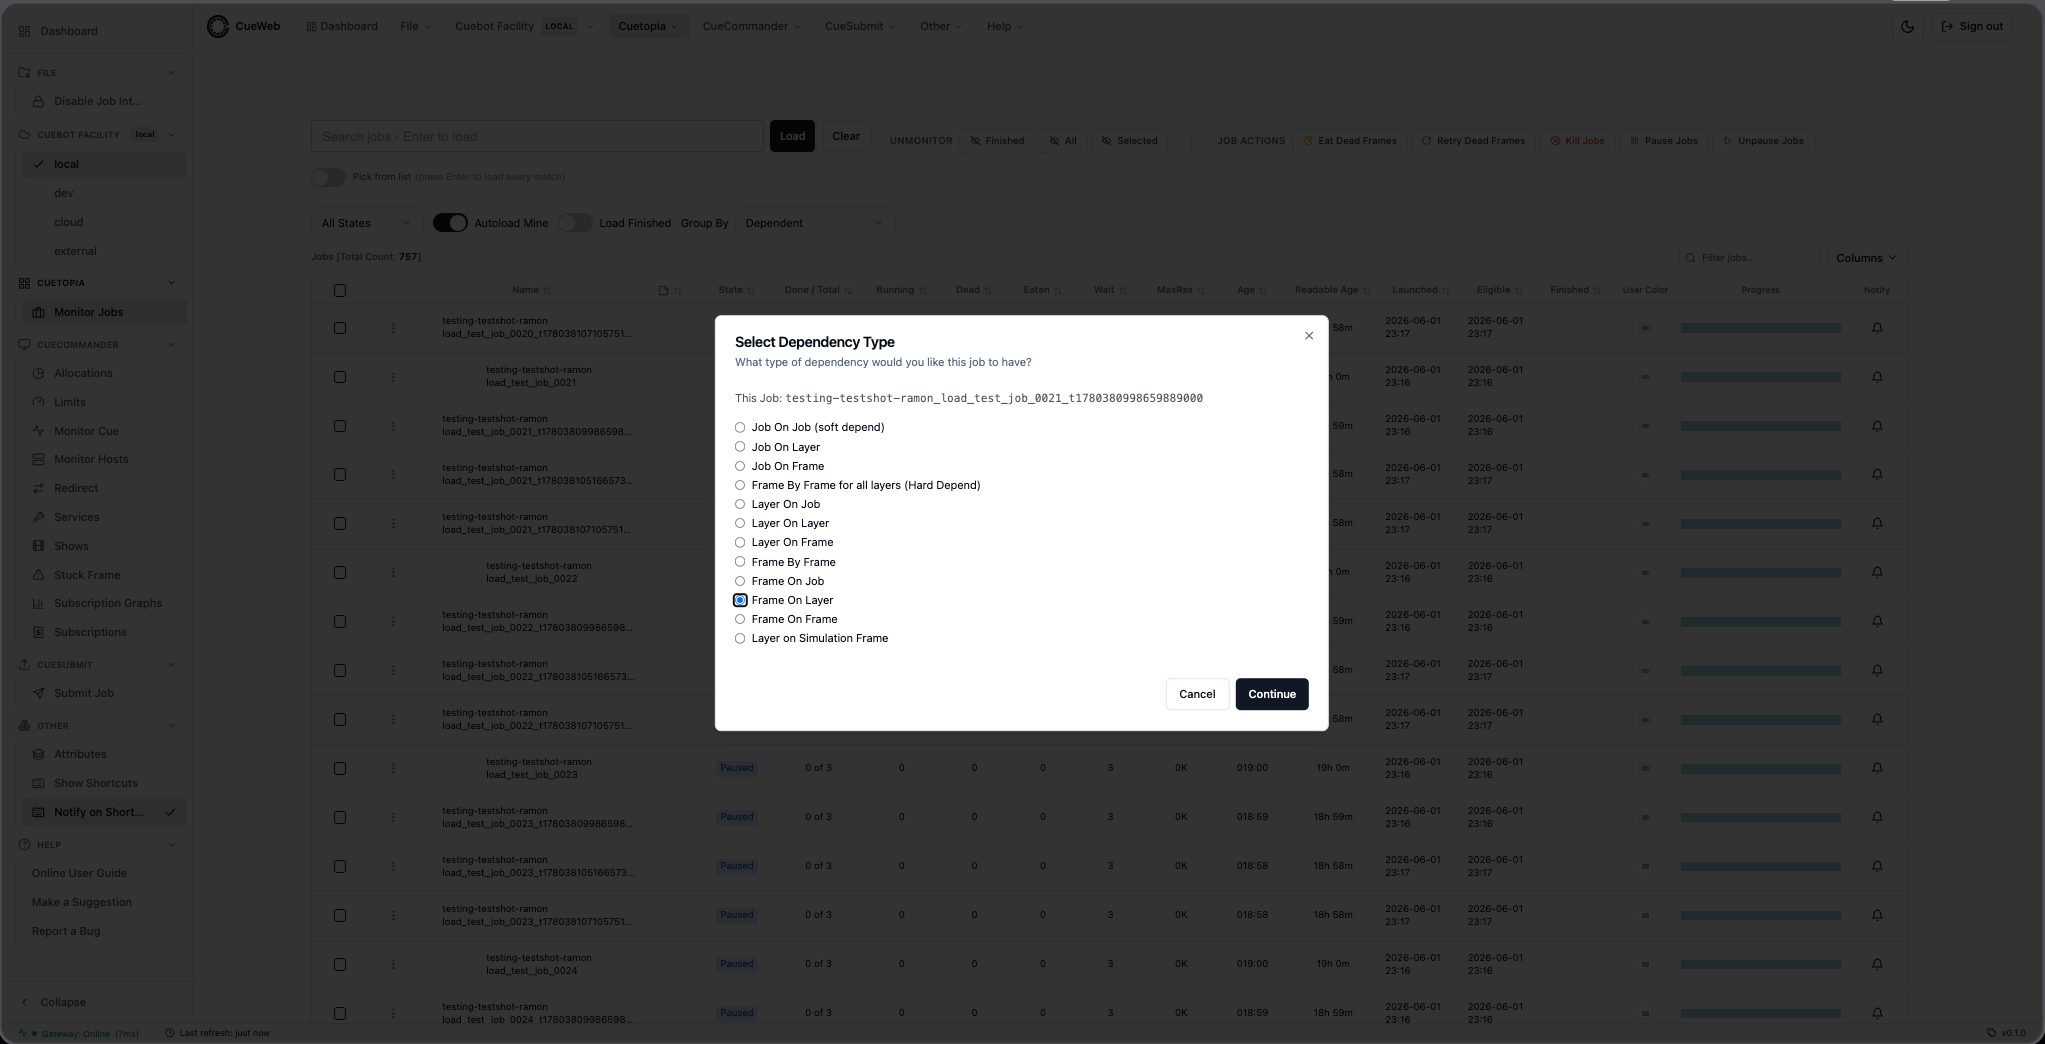Viewport: 2045px width, 1044px height.
Task: Open Monitor Cue sidebar icon
Action: tap(38, 431)
